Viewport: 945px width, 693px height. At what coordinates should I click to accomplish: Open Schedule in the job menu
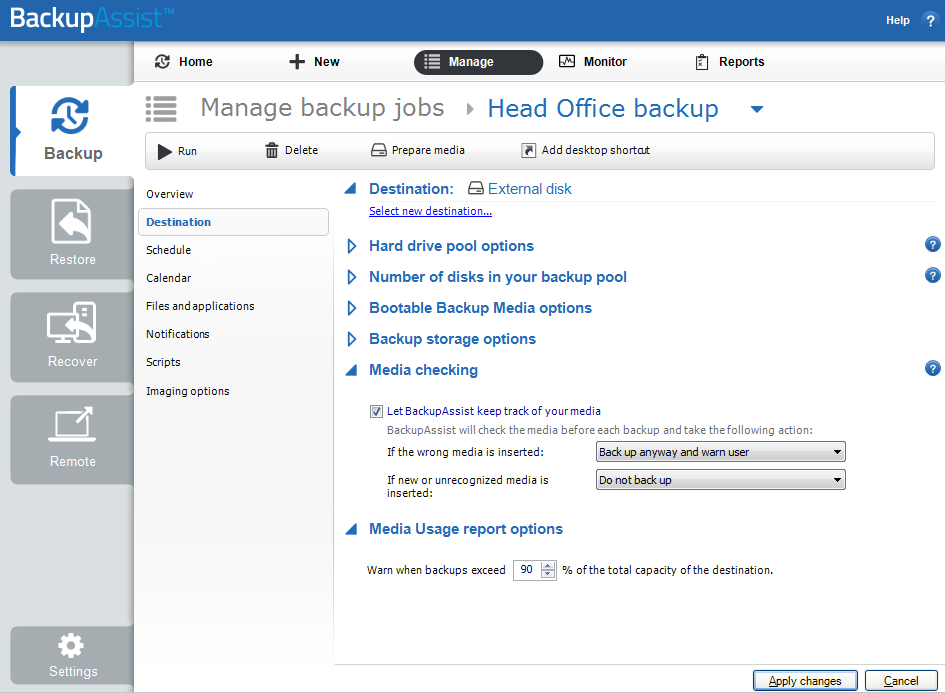coord(168,250)
